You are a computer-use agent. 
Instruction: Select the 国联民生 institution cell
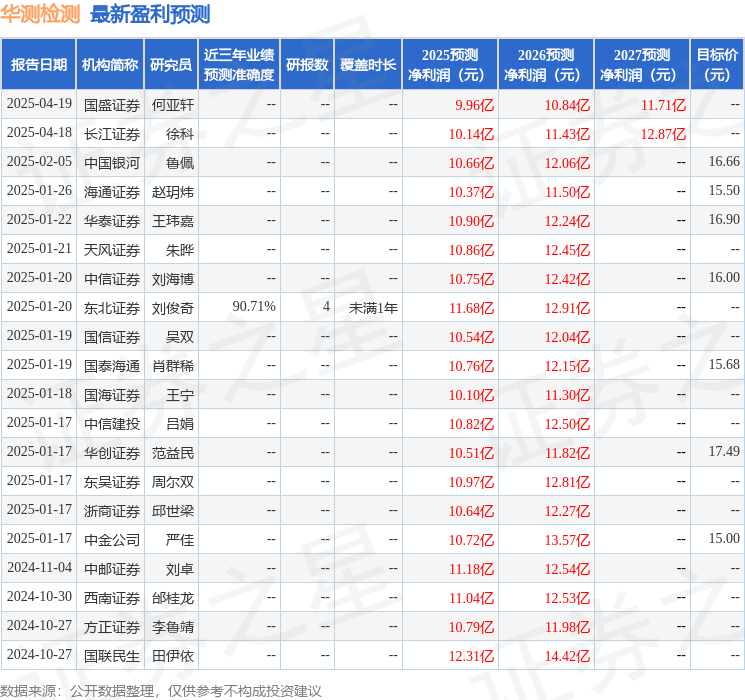(x=112, y=656)
